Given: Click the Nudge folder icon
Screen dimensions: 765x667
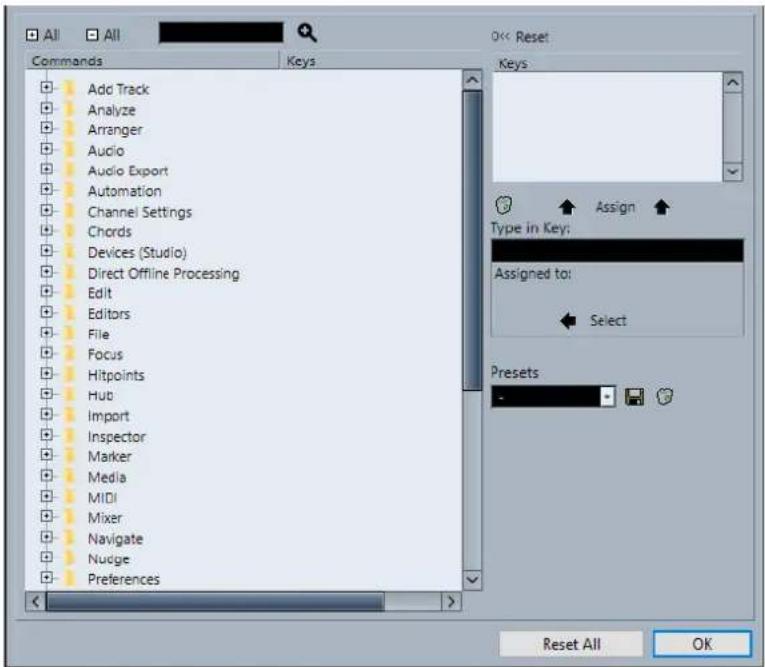Looking at the screenshot, I should tap(70, 559).
